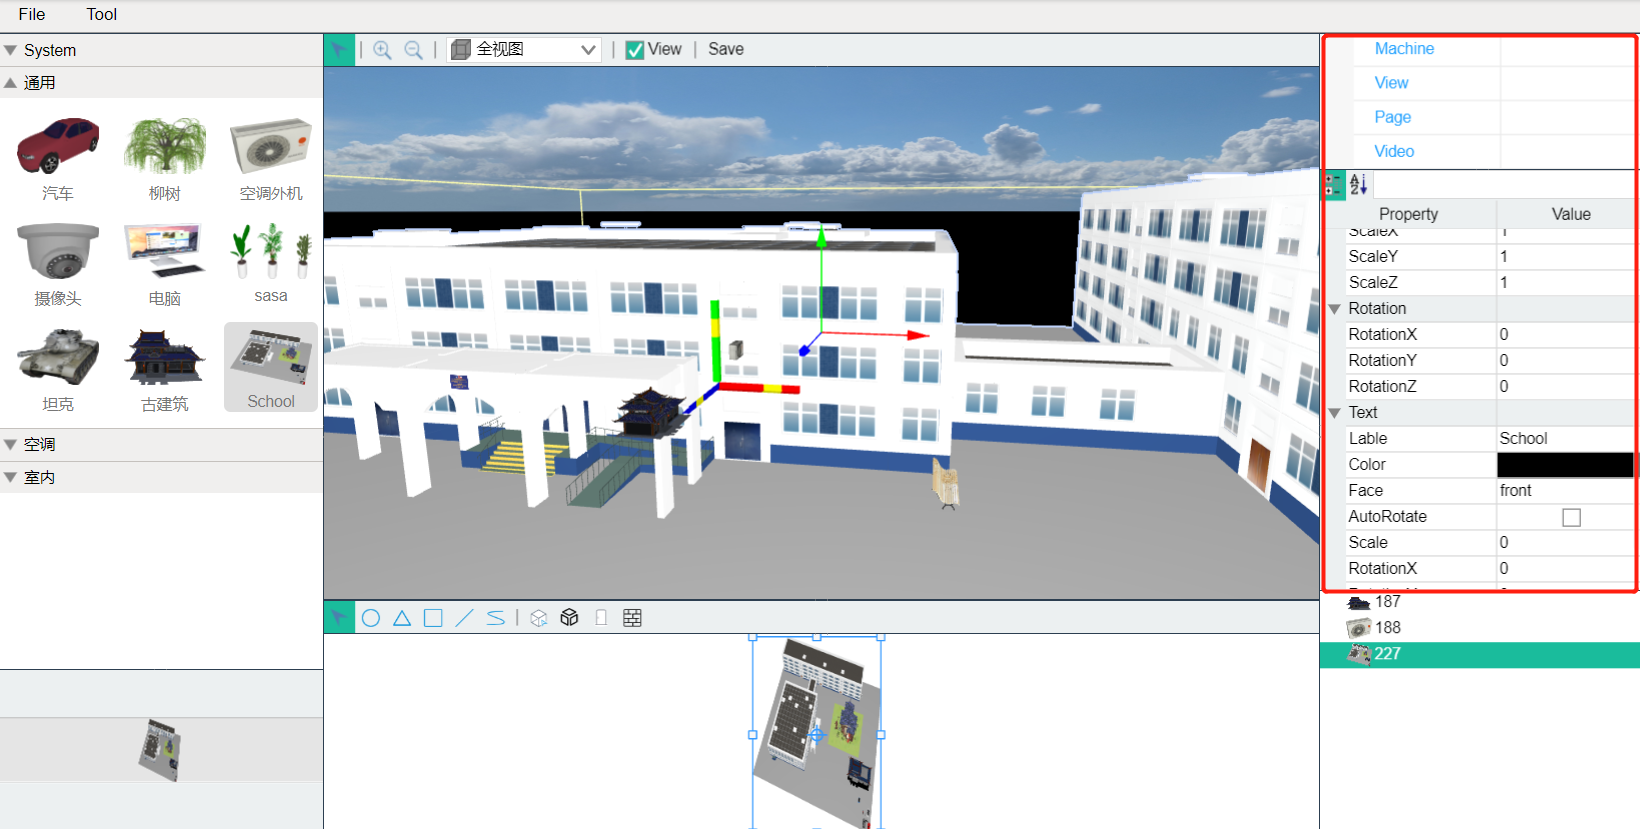Pick the red car (汽车) model
The width and height of the screenshot is (1640, 830).
pyautogui.click(x=58, y=158)
